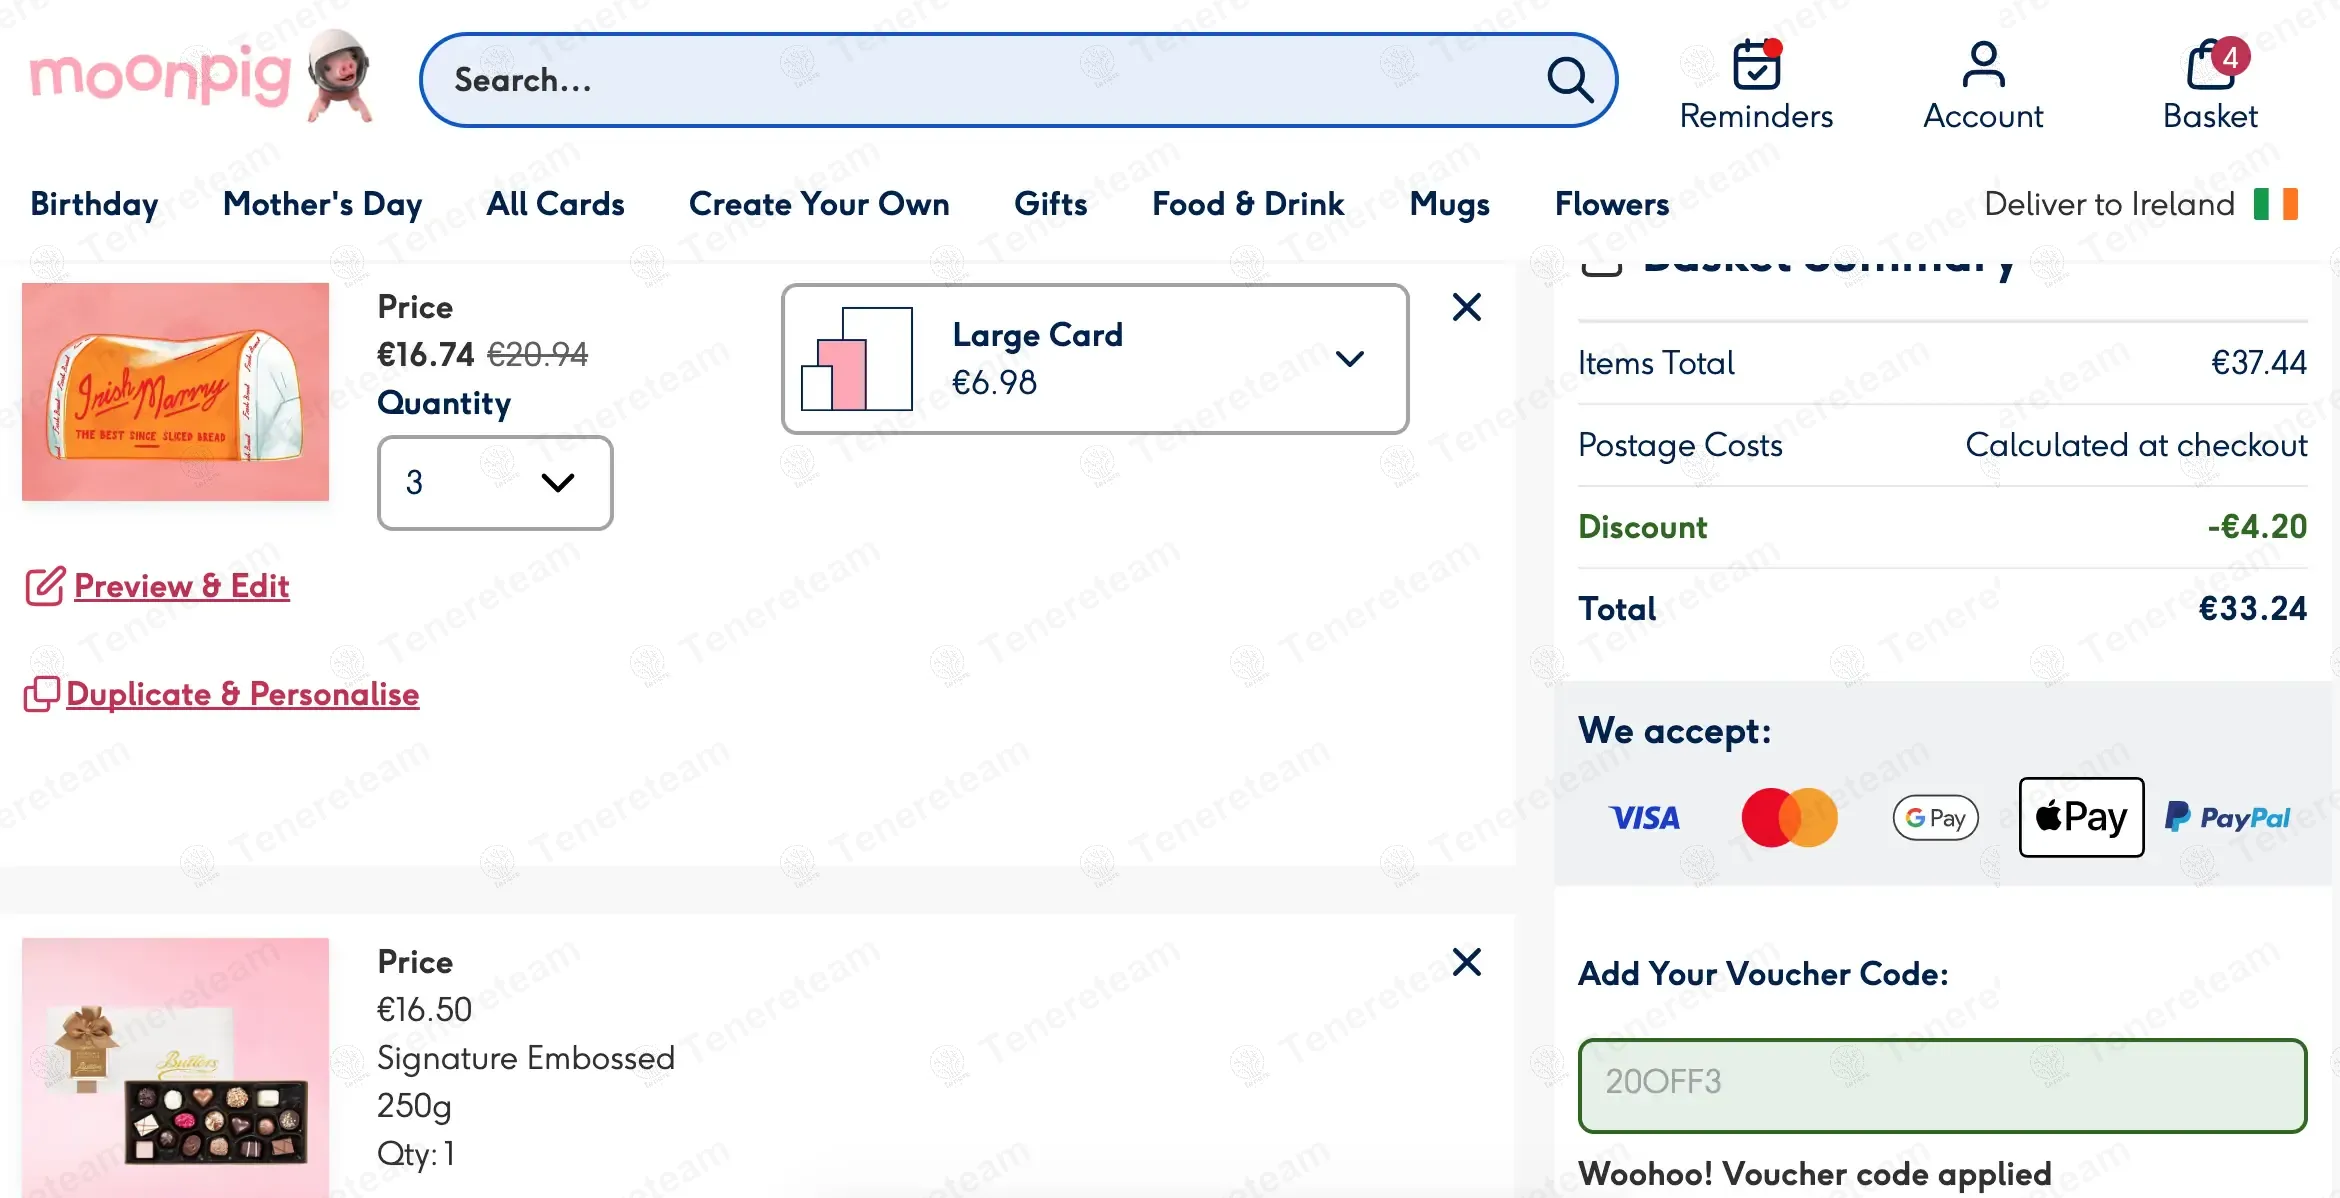
Task: Click Preview & Edit link
Action: tap(181, 586)
